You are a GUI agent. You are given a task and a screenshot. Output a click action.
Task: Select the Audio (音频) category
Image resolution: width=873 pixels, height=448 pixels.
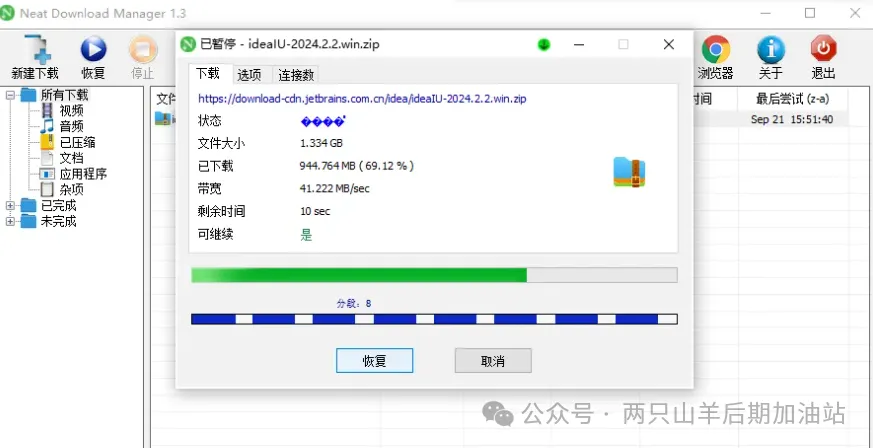click(x=71, y=126)
